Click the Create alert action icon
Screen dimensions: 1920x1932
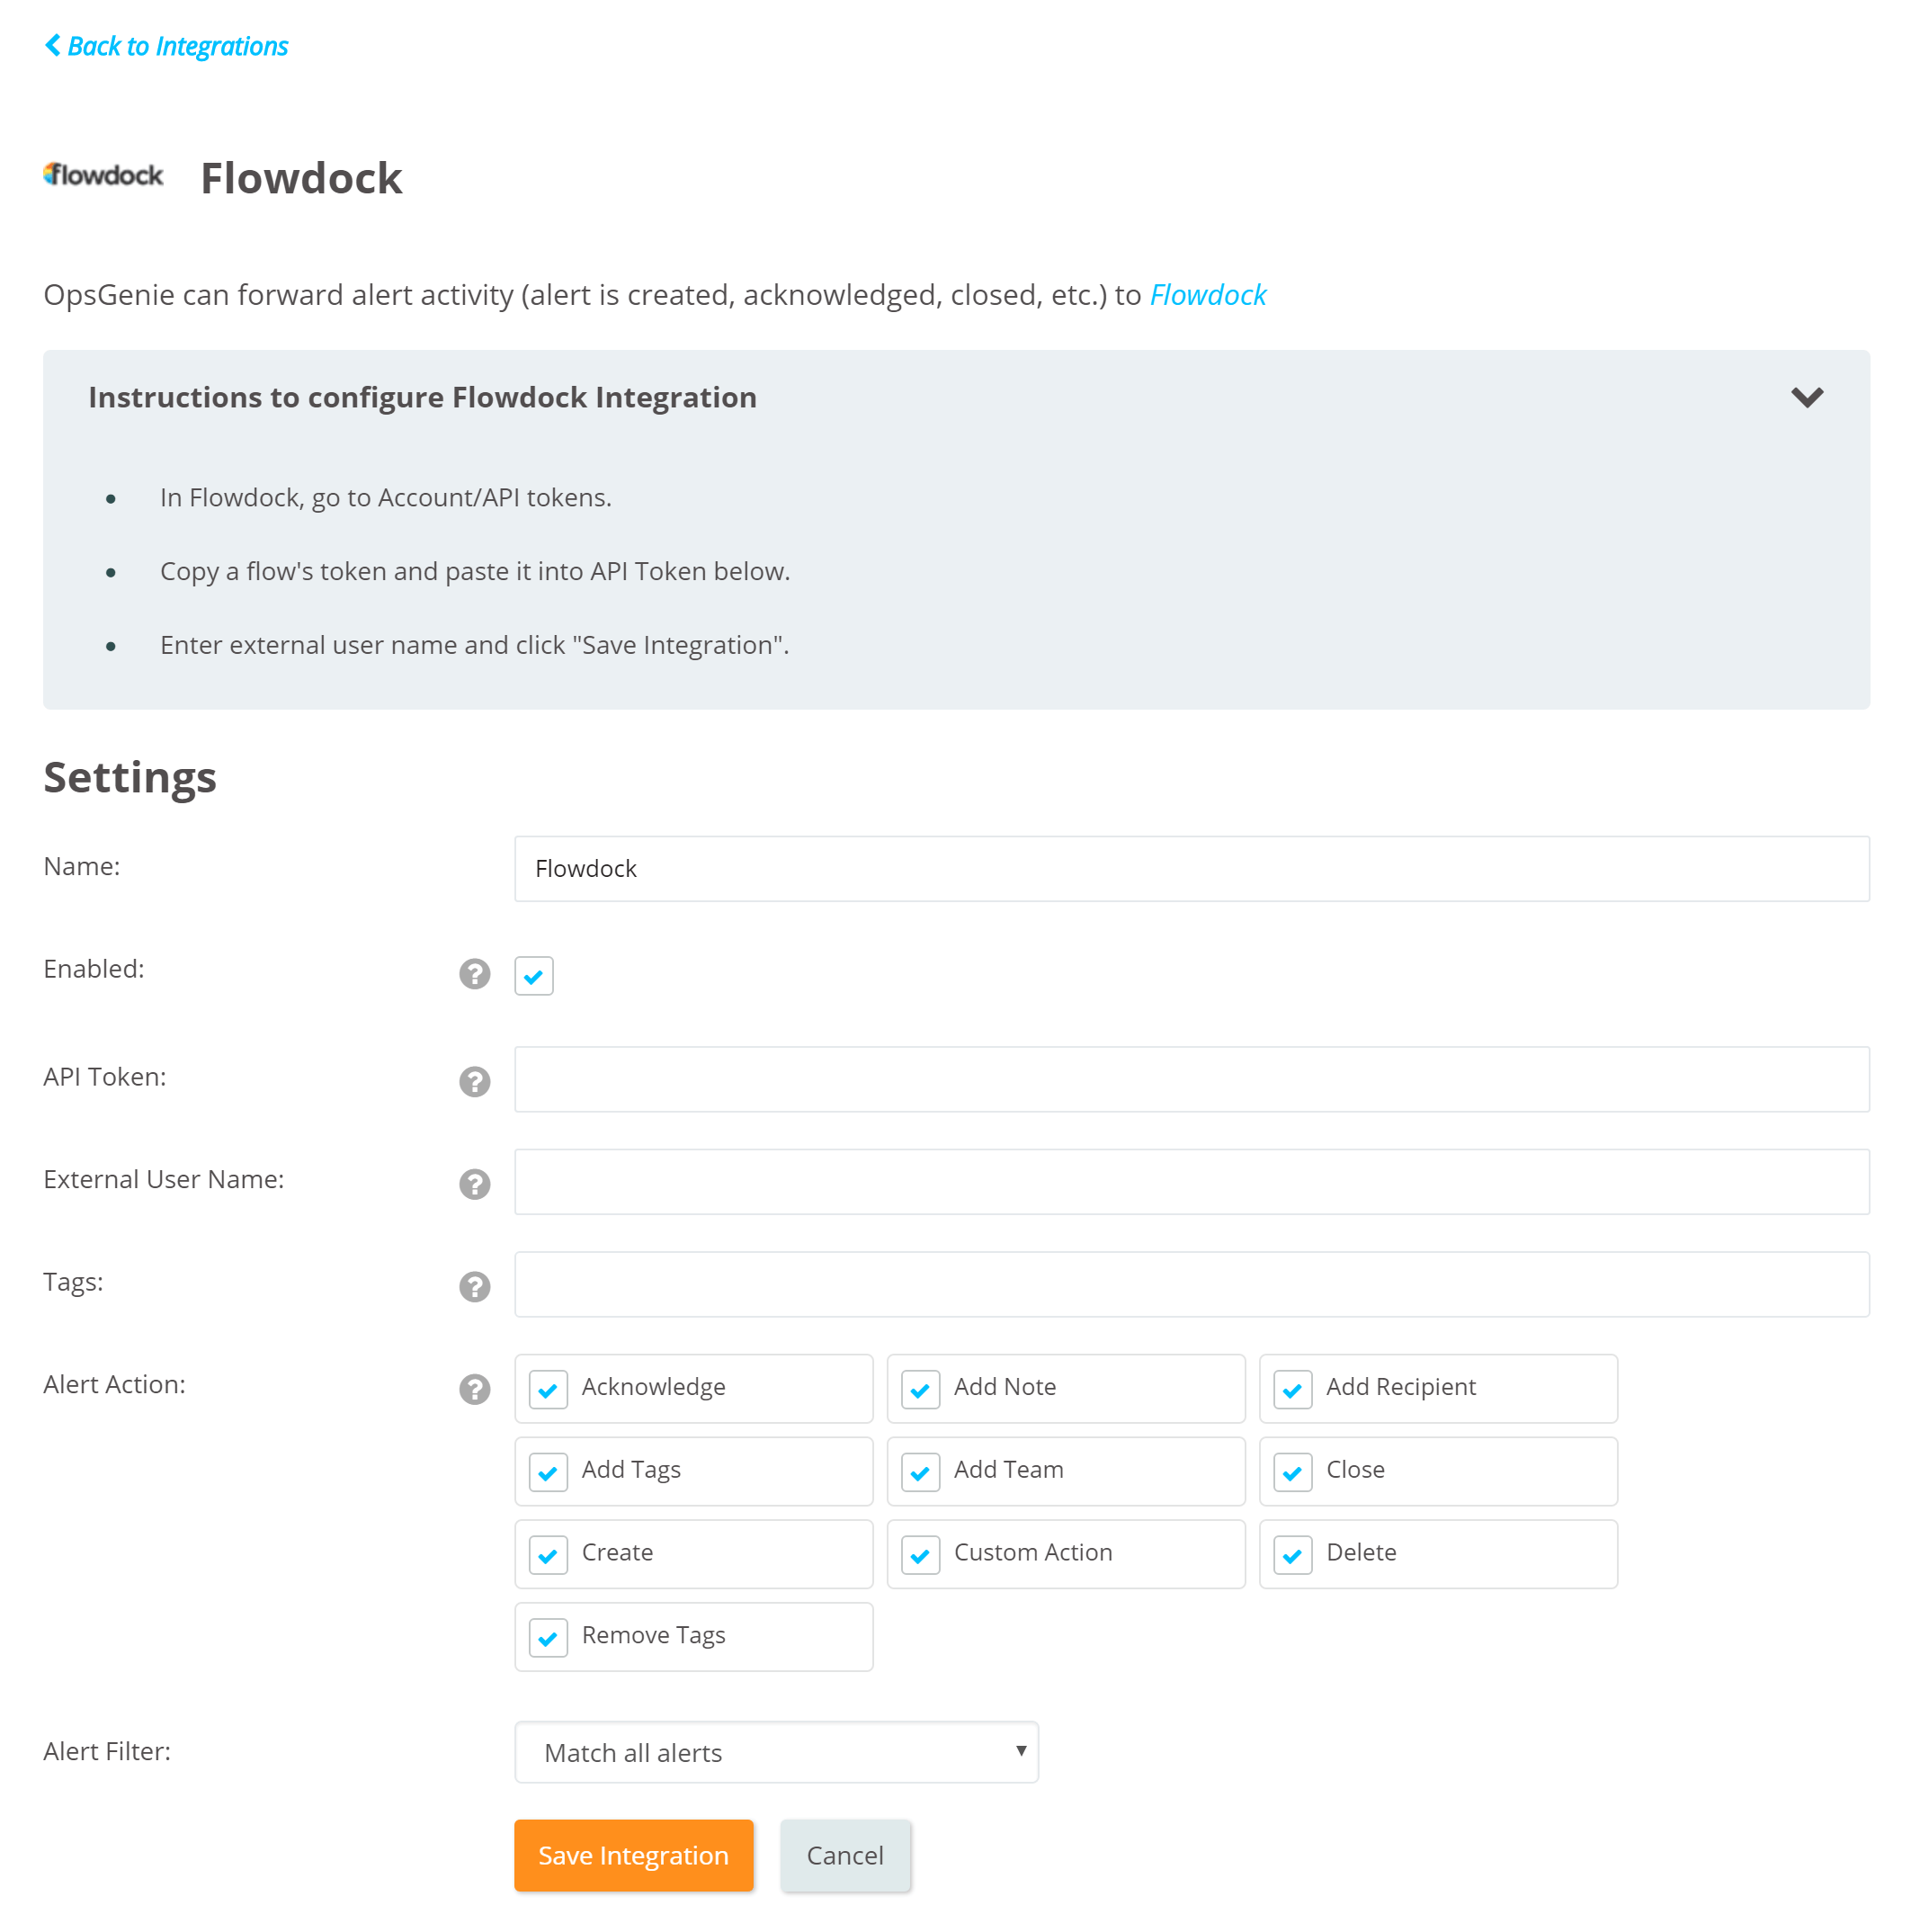point(550,1554)
